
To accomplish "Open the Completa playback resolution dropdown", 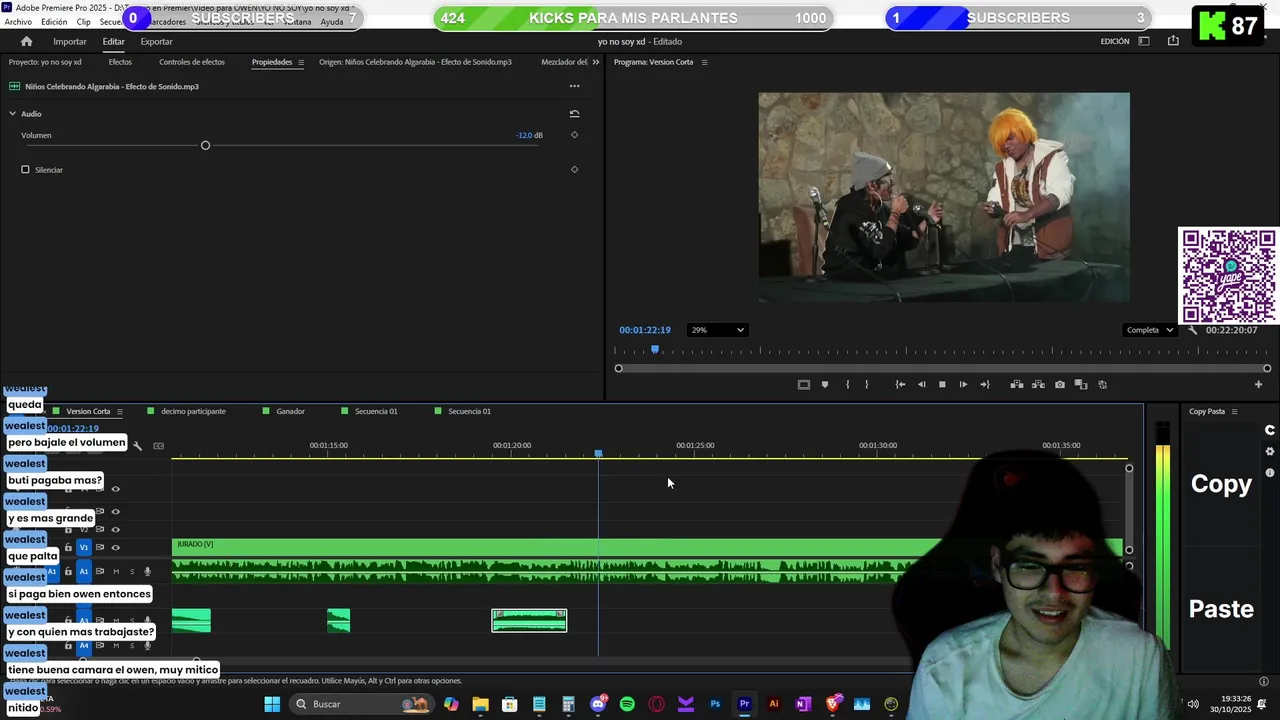I will click(1149, 330).
